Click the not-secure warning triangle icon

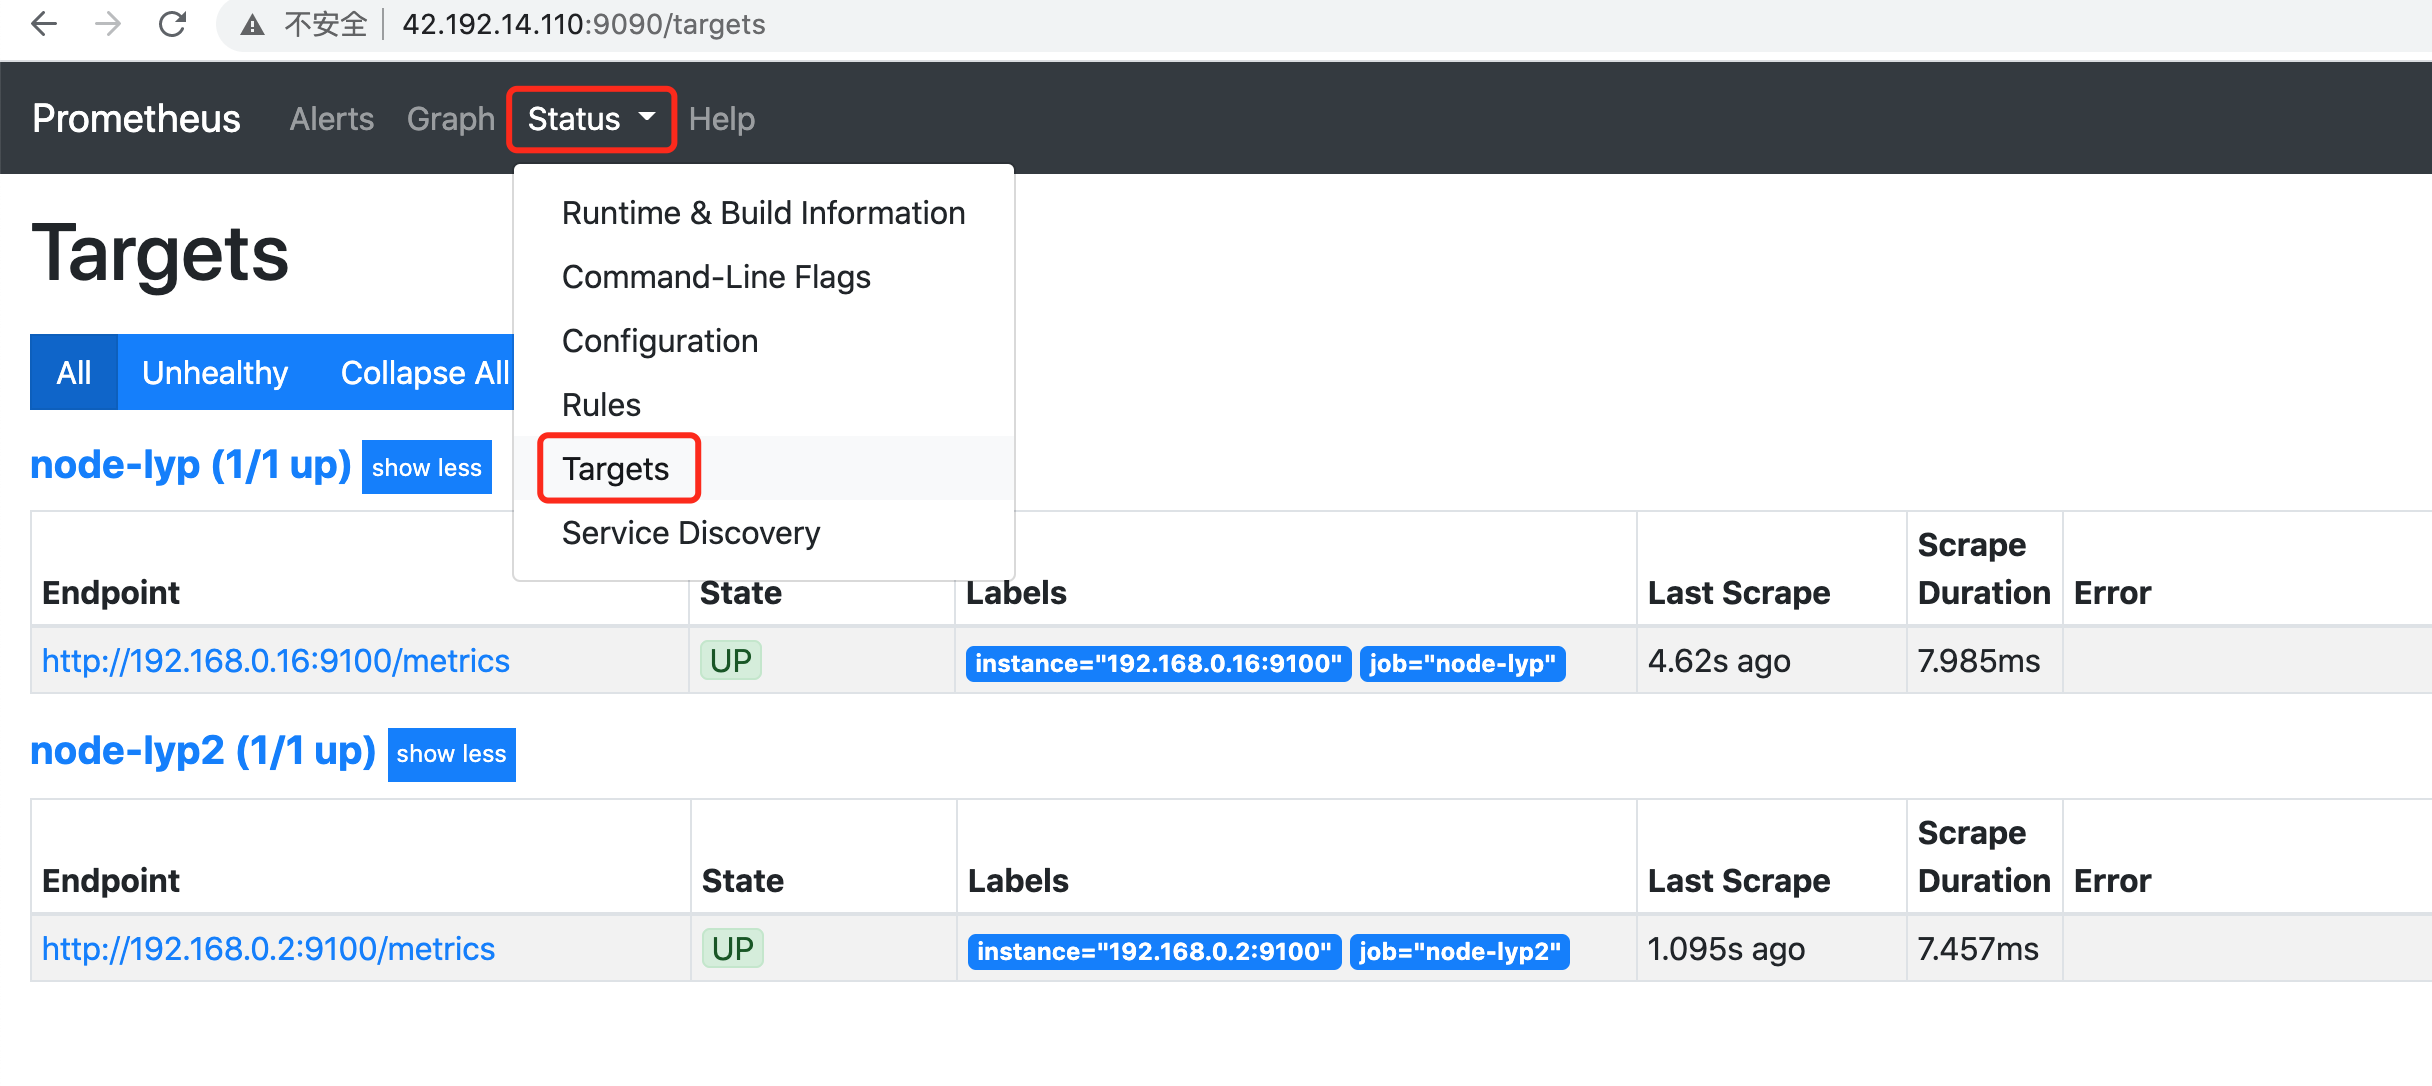tap(252, 25)
